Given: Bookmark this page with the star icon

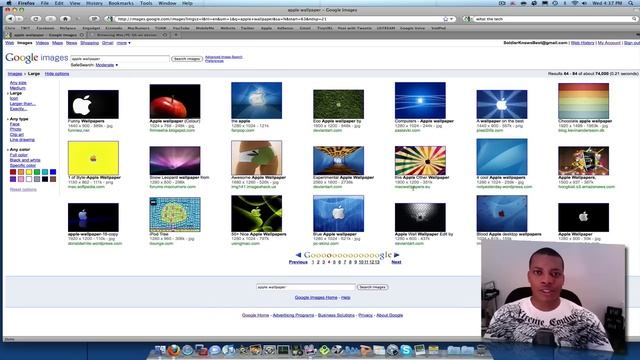Looking at the screenshot, I should (x=445, y=19).
